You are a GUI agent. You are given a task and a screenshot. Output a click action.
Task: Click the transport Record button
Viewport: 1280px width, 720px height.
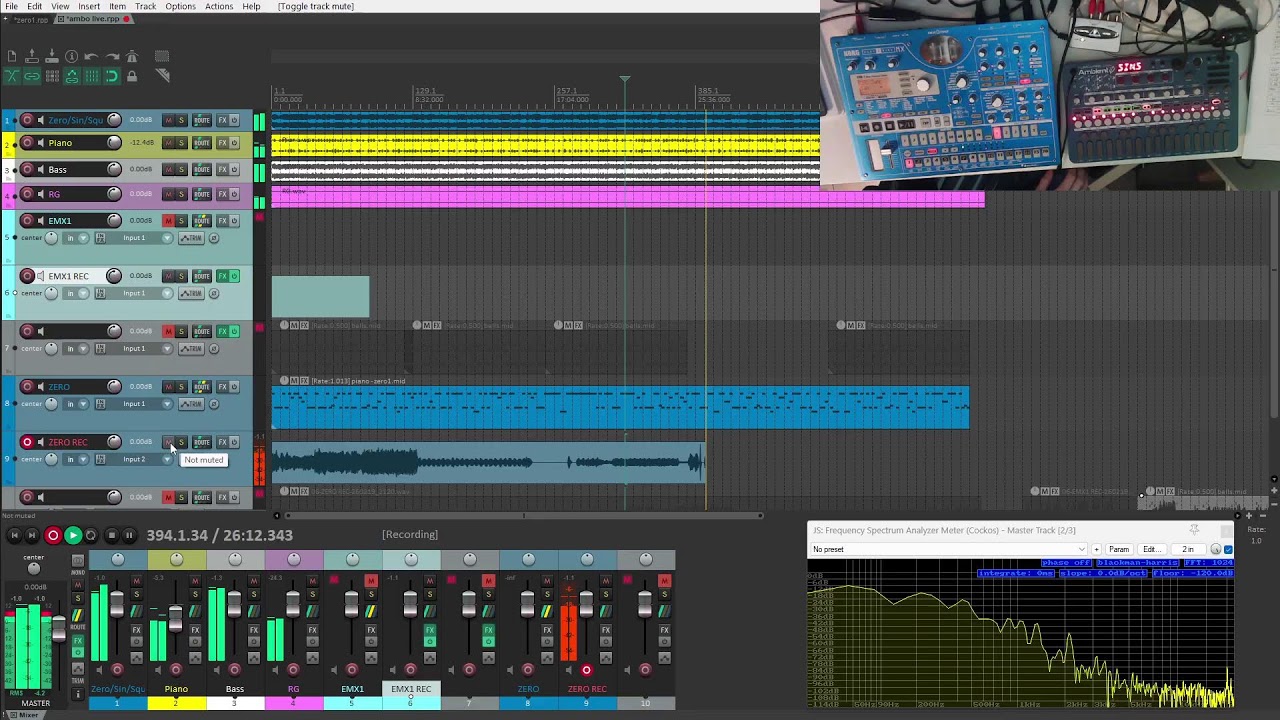[x=53, y=535]
